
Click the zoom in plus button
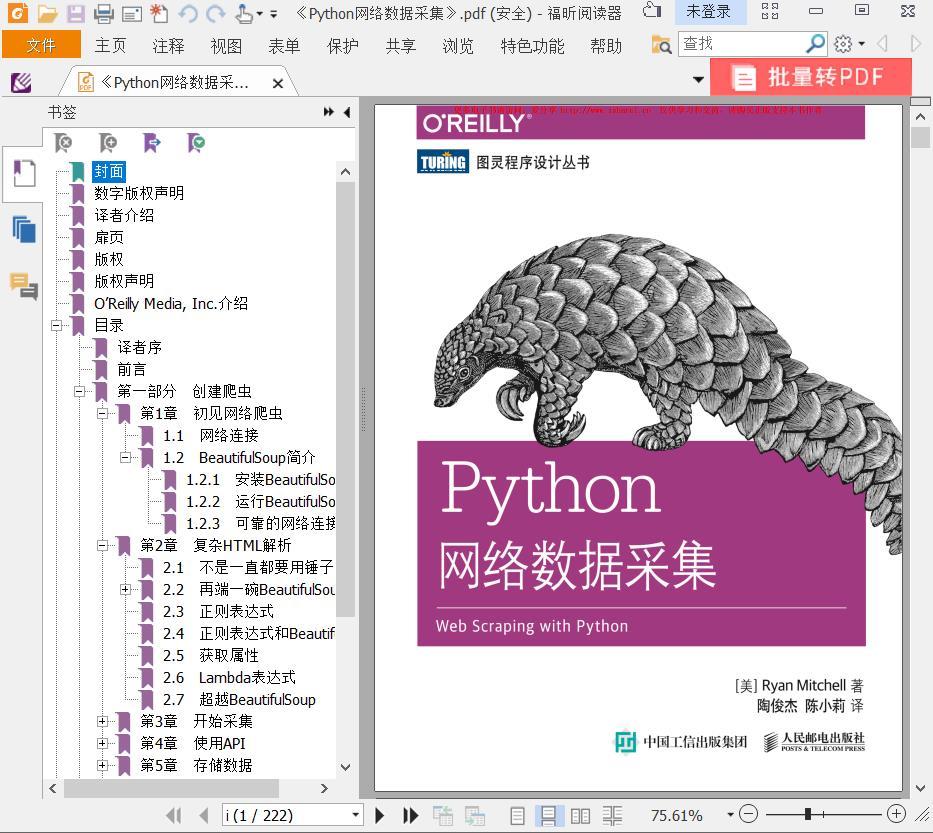coord(896,813)
